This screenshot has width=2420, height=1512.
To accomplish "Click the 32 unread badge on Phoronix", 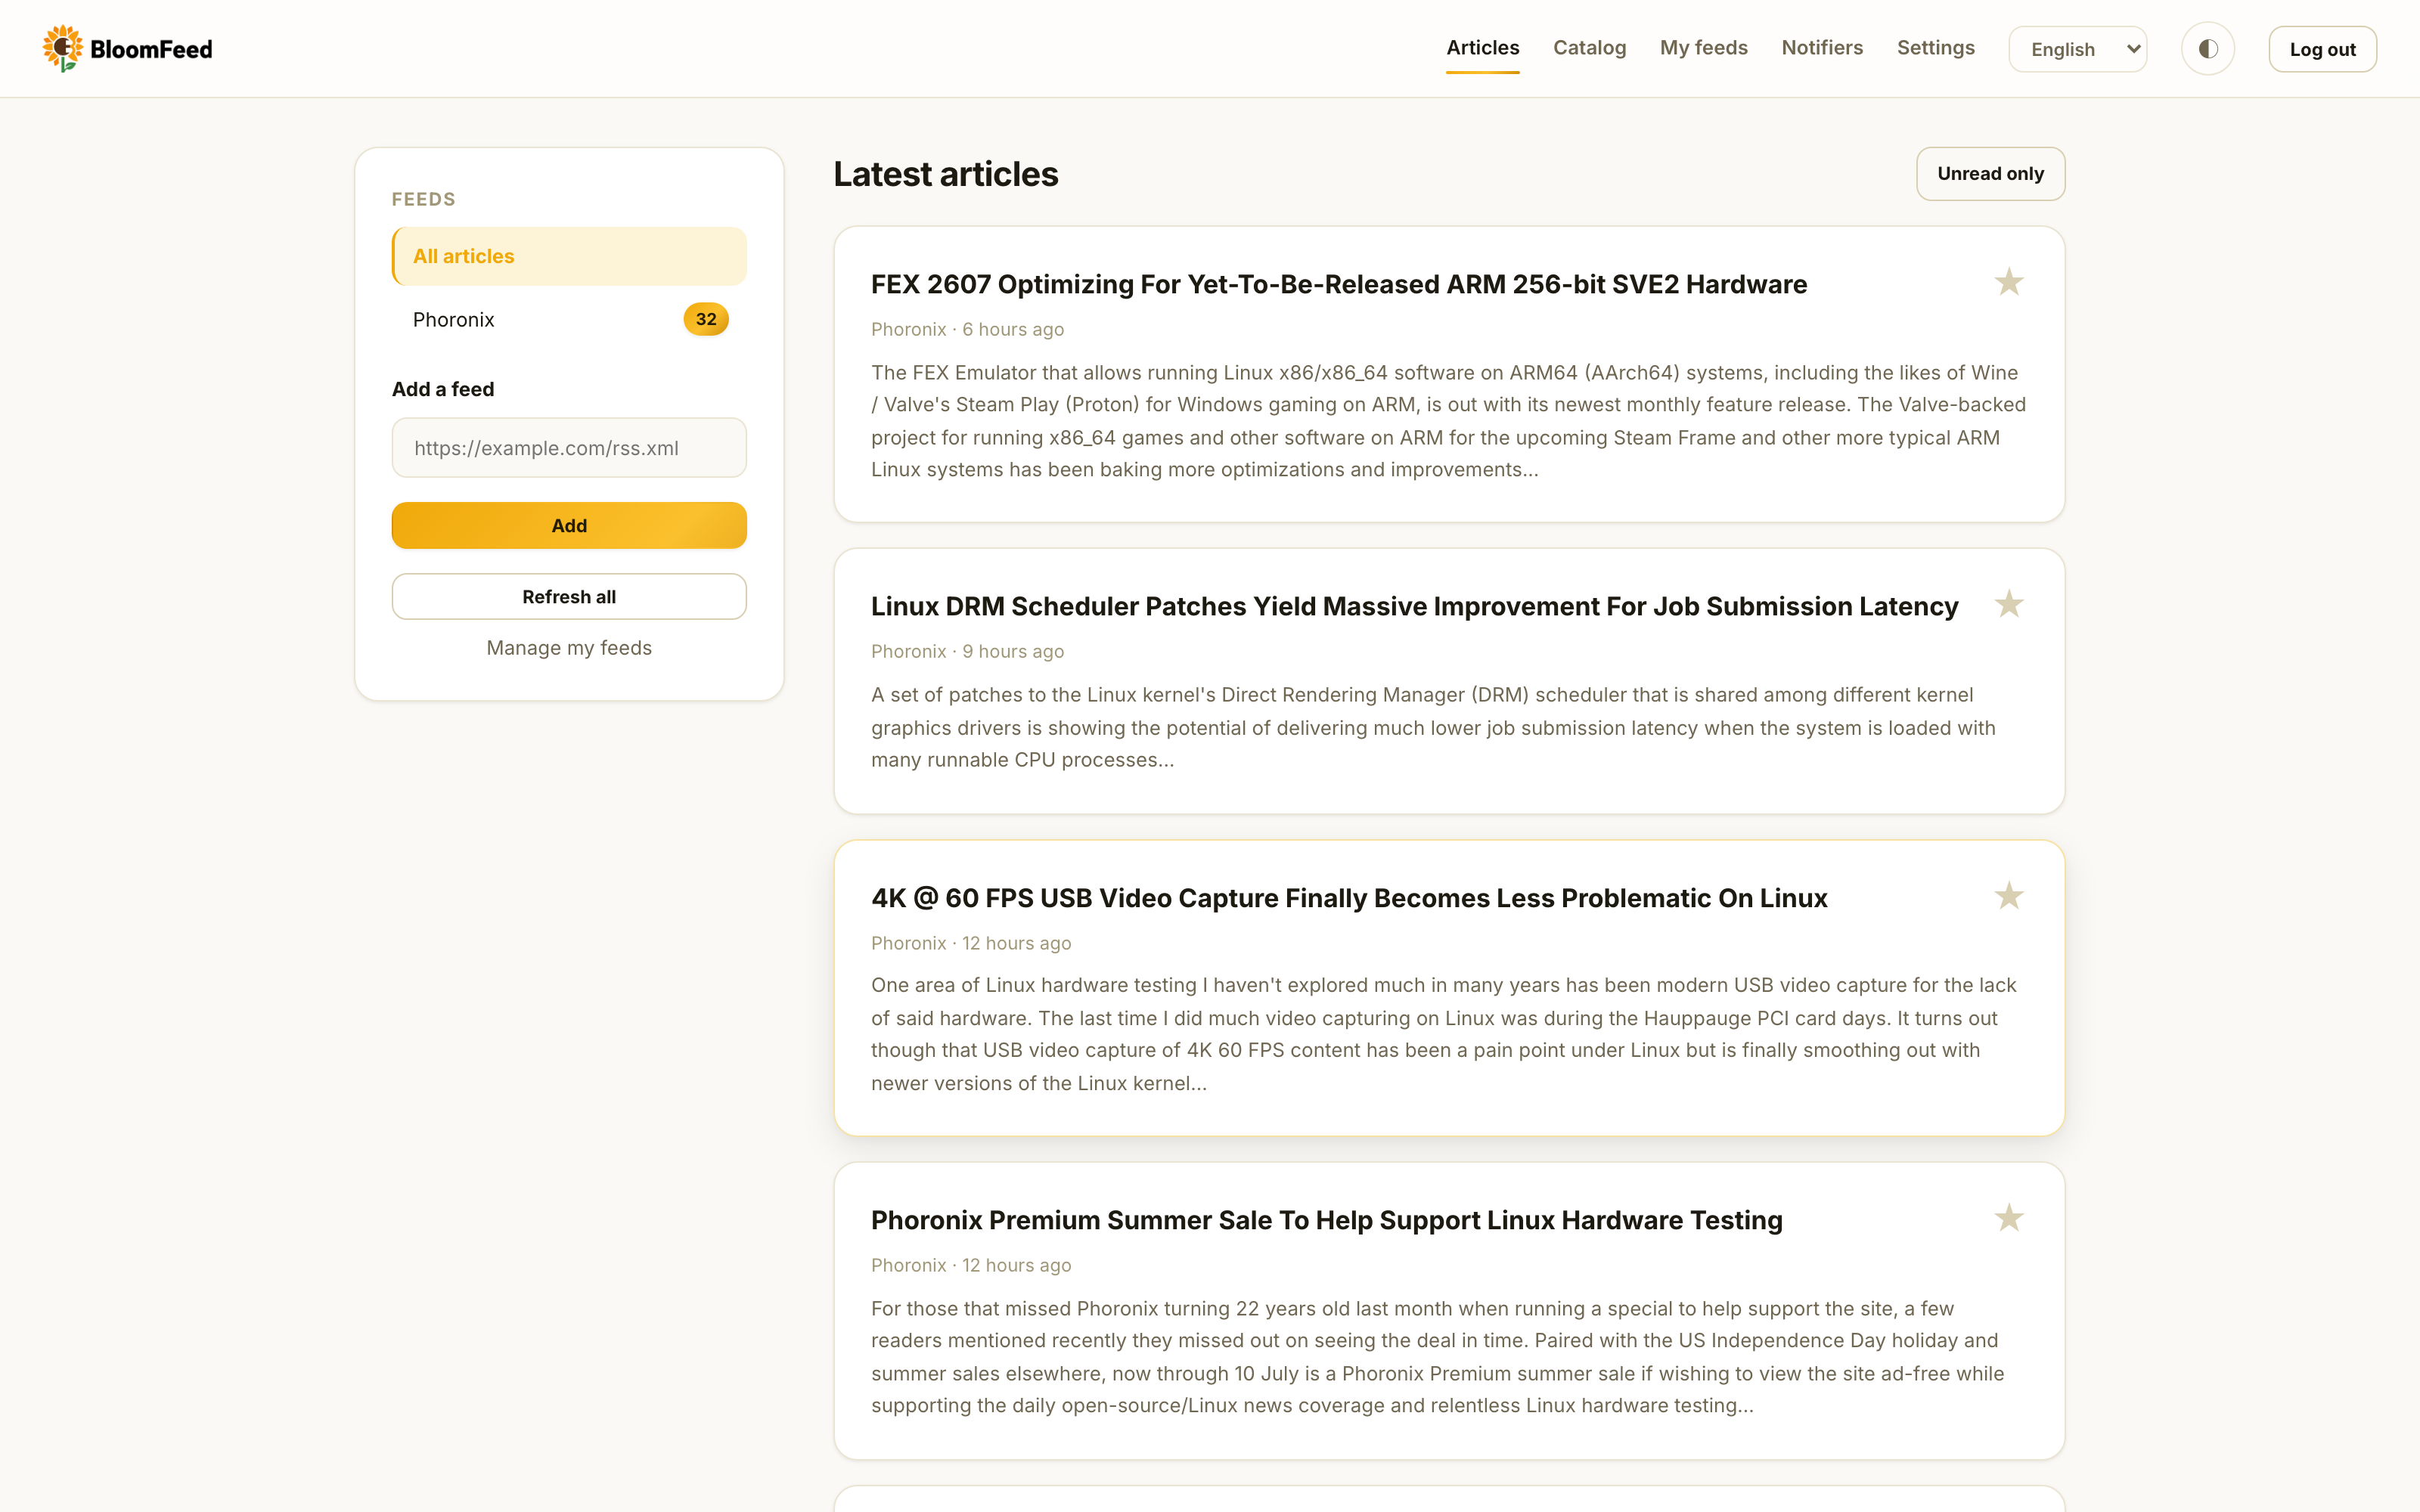I will coord(706,320).
